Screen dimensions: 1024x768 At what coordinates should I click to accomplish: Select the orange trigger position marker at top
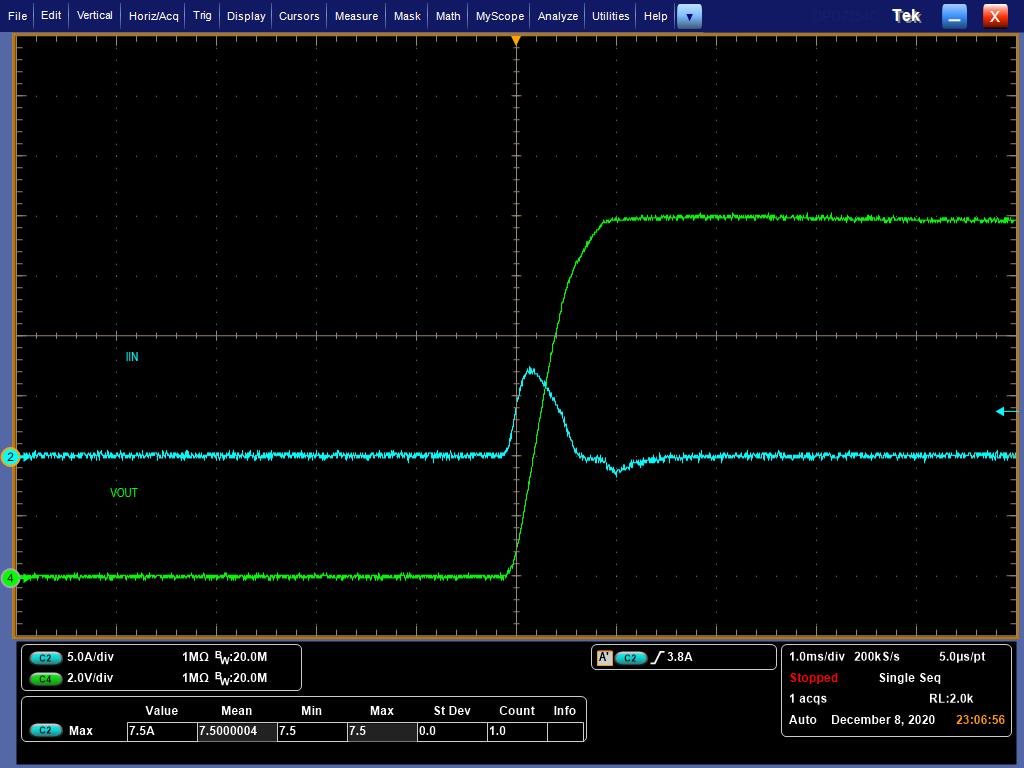[516, 40]
